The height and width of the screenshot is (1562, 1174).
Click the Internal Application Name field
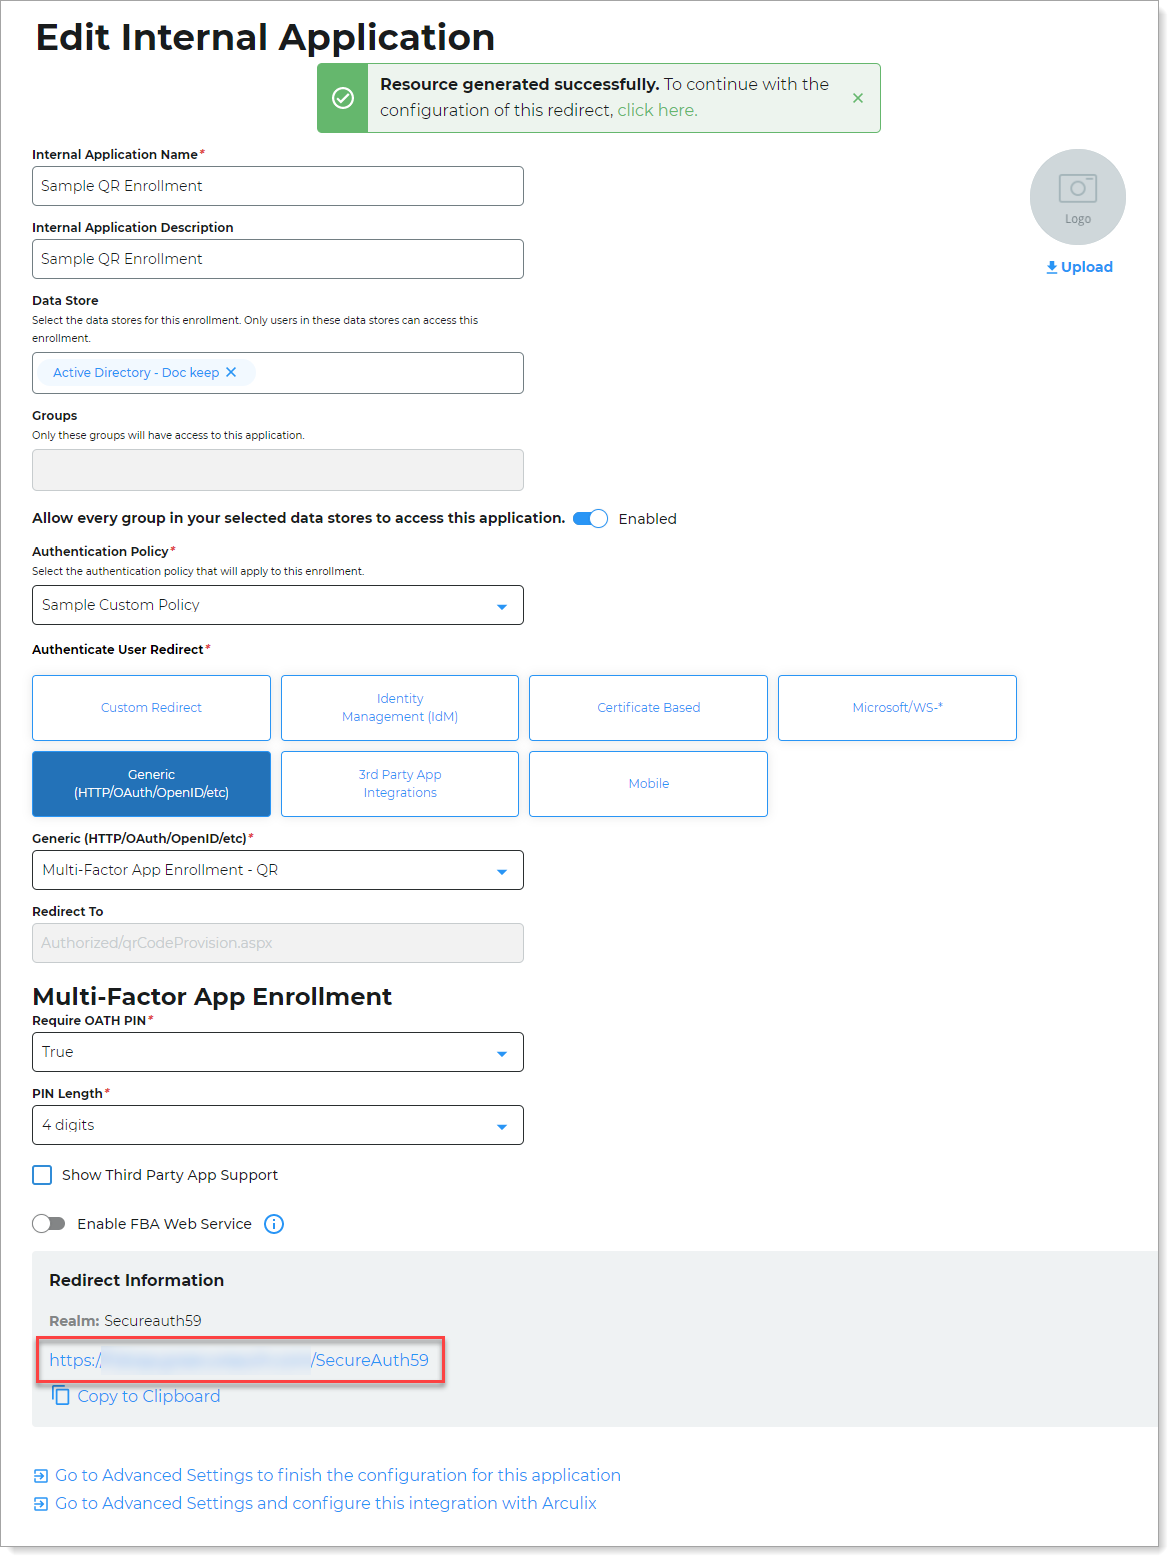pos(277,186)
